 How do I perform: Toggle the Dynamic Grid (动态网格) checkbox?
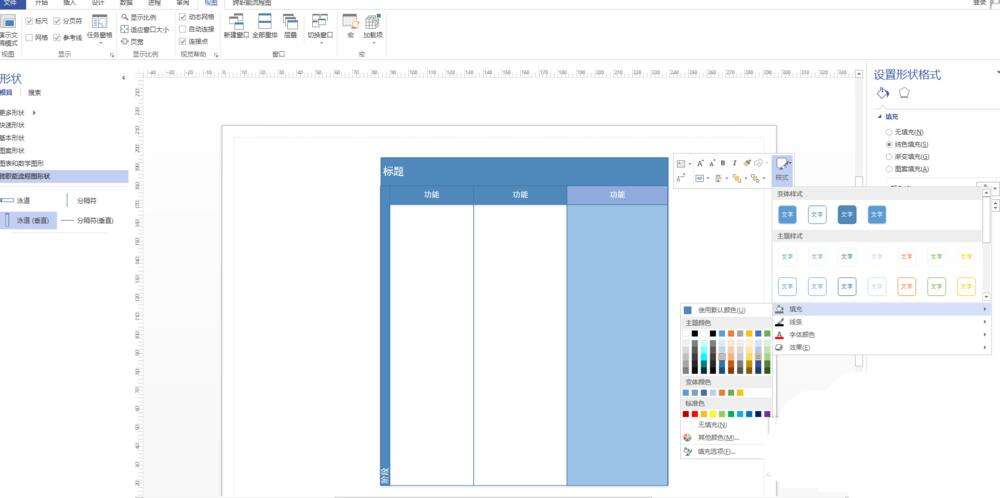tap(182, 17)
